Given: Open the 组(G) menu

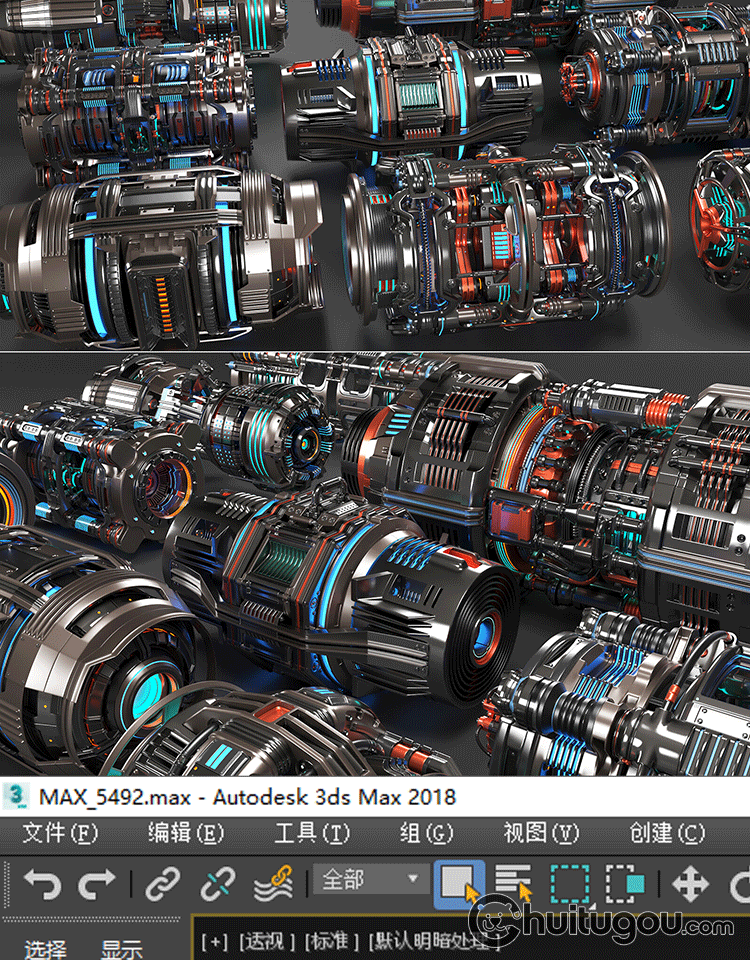Looking at the screenshot, I should pos(427,833).
